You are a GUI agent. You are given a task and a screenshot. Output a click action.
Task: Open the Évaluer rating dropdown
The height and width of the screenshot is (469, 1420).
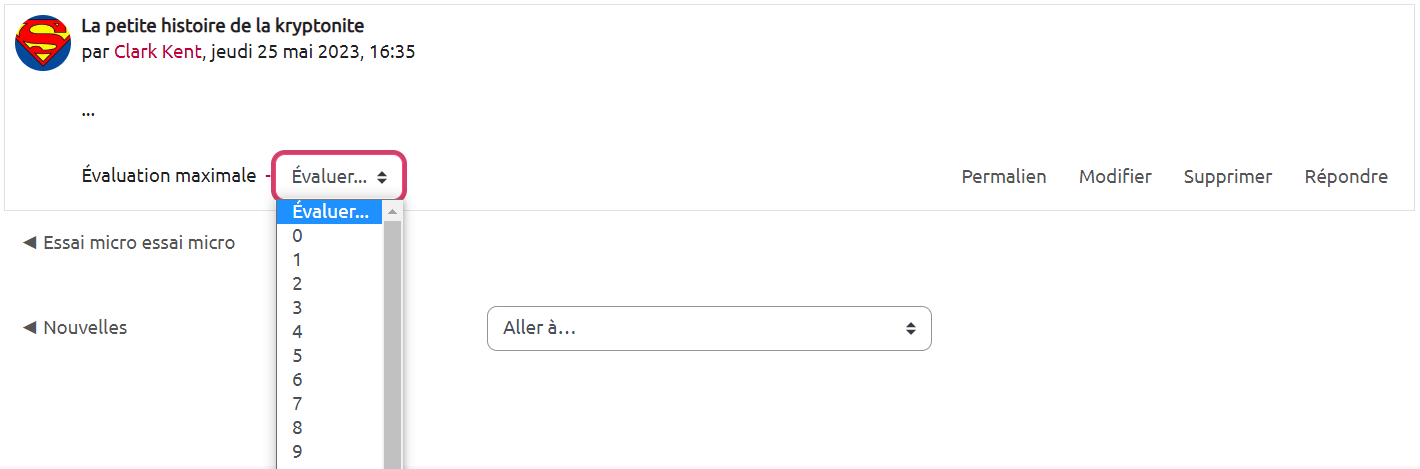pos(340,177)
